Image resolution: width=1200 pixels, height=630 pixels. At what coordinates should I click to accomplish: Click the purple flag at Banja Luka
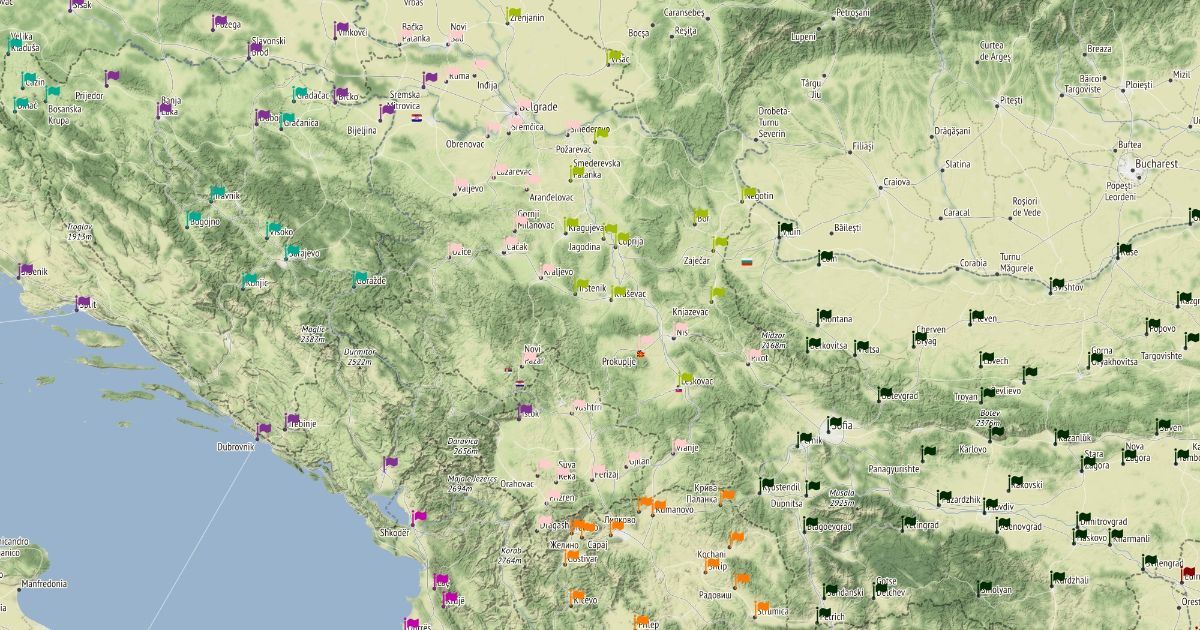(x=165, y=109)
